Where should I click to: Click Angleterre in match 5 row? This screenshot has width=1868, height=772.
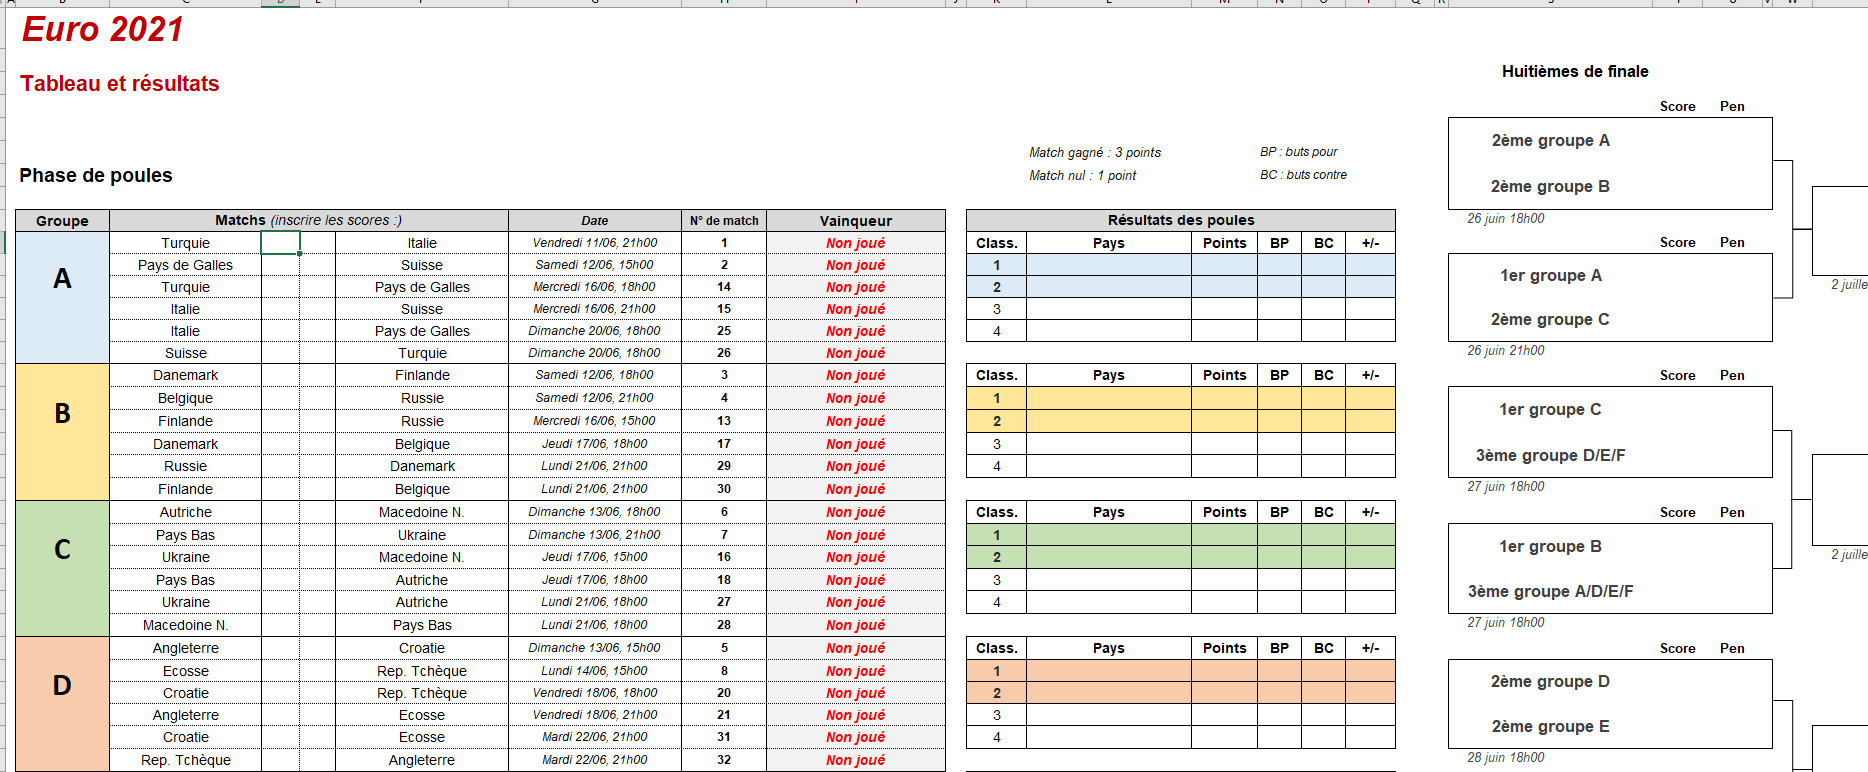pyautogui.click(x=185, y=648)
